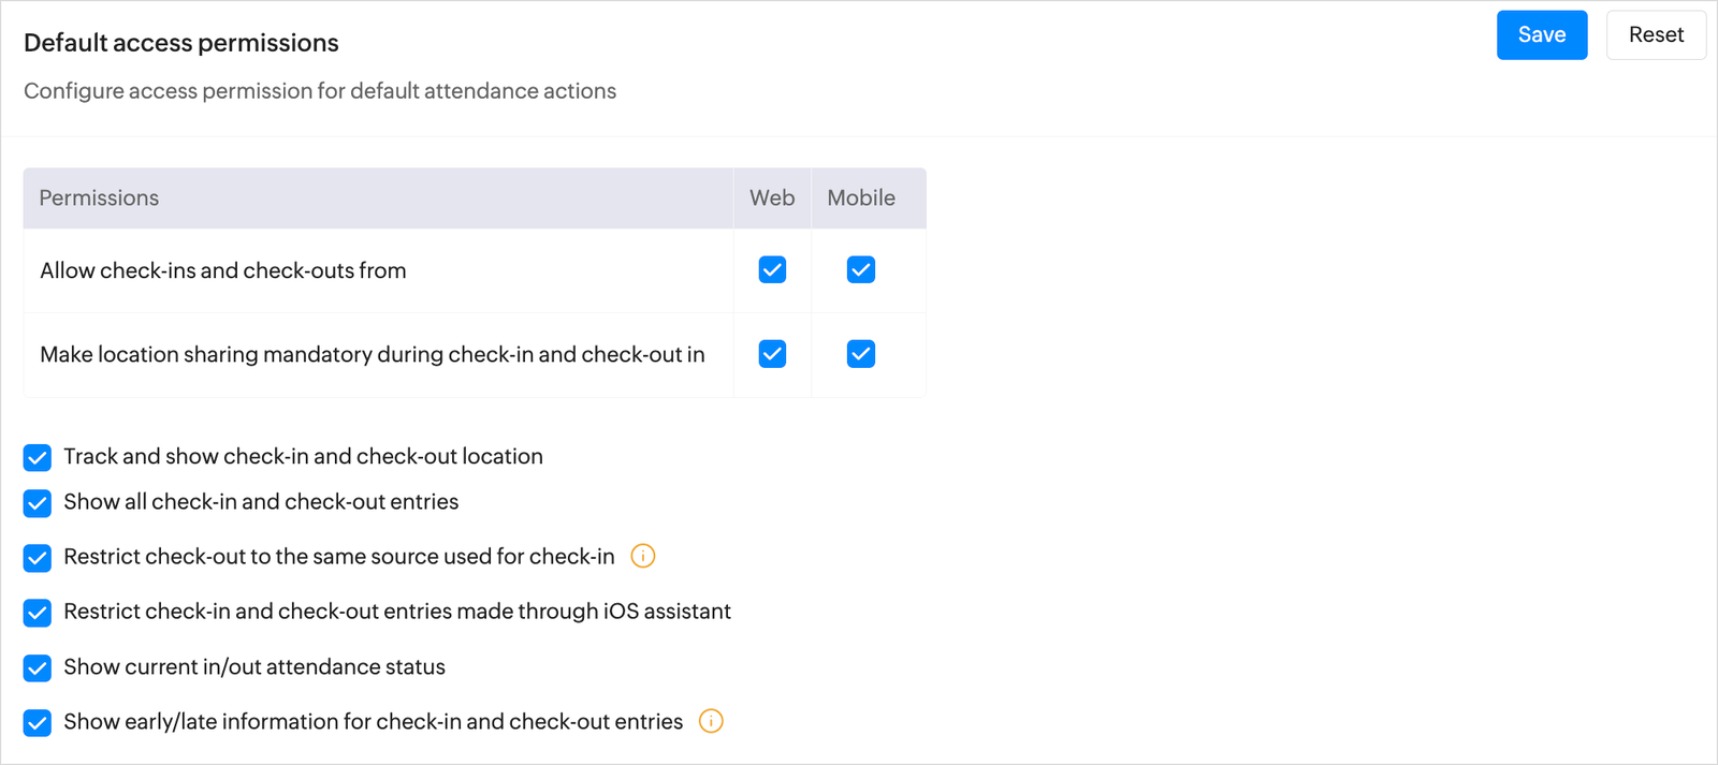Screen dimensions: 1718x765
Task: Uncheck the iOS assistant restriction checkbox
Action: (37, 613)
